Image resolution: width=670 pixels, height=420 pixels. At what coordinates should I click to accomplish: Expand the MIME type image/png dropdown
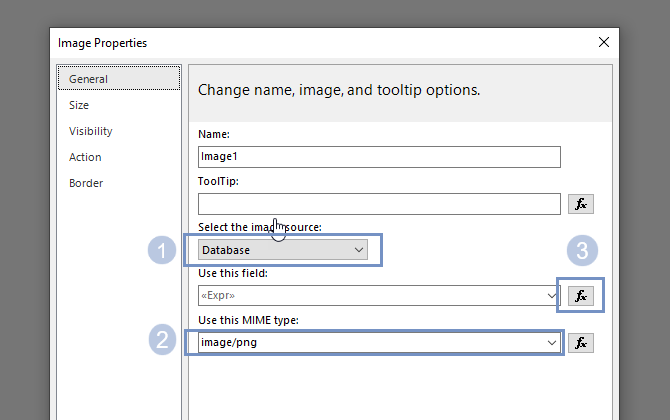point(552,343)
